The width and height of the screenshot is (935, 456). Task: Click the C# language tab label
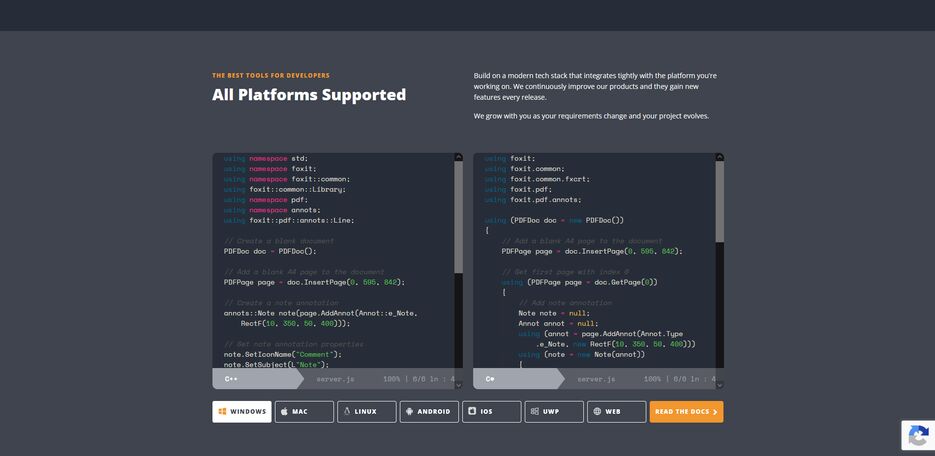[x=491, y=379]
